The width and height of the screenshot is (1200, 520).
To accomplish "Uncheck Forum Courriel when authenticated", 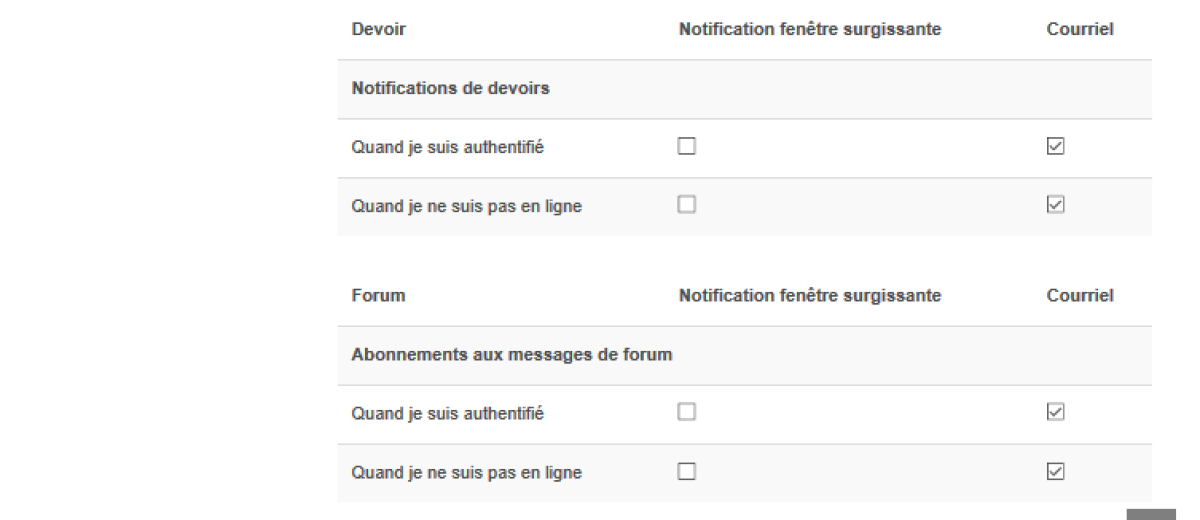I will [1054, 412].
